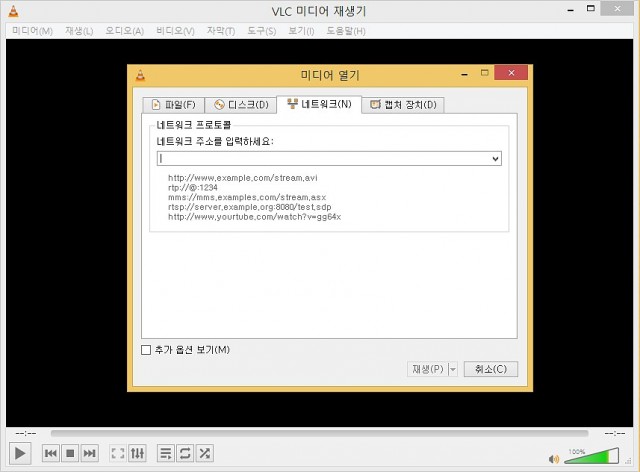
Task: Stop playback with the square icon
Action: click(70, 453)
